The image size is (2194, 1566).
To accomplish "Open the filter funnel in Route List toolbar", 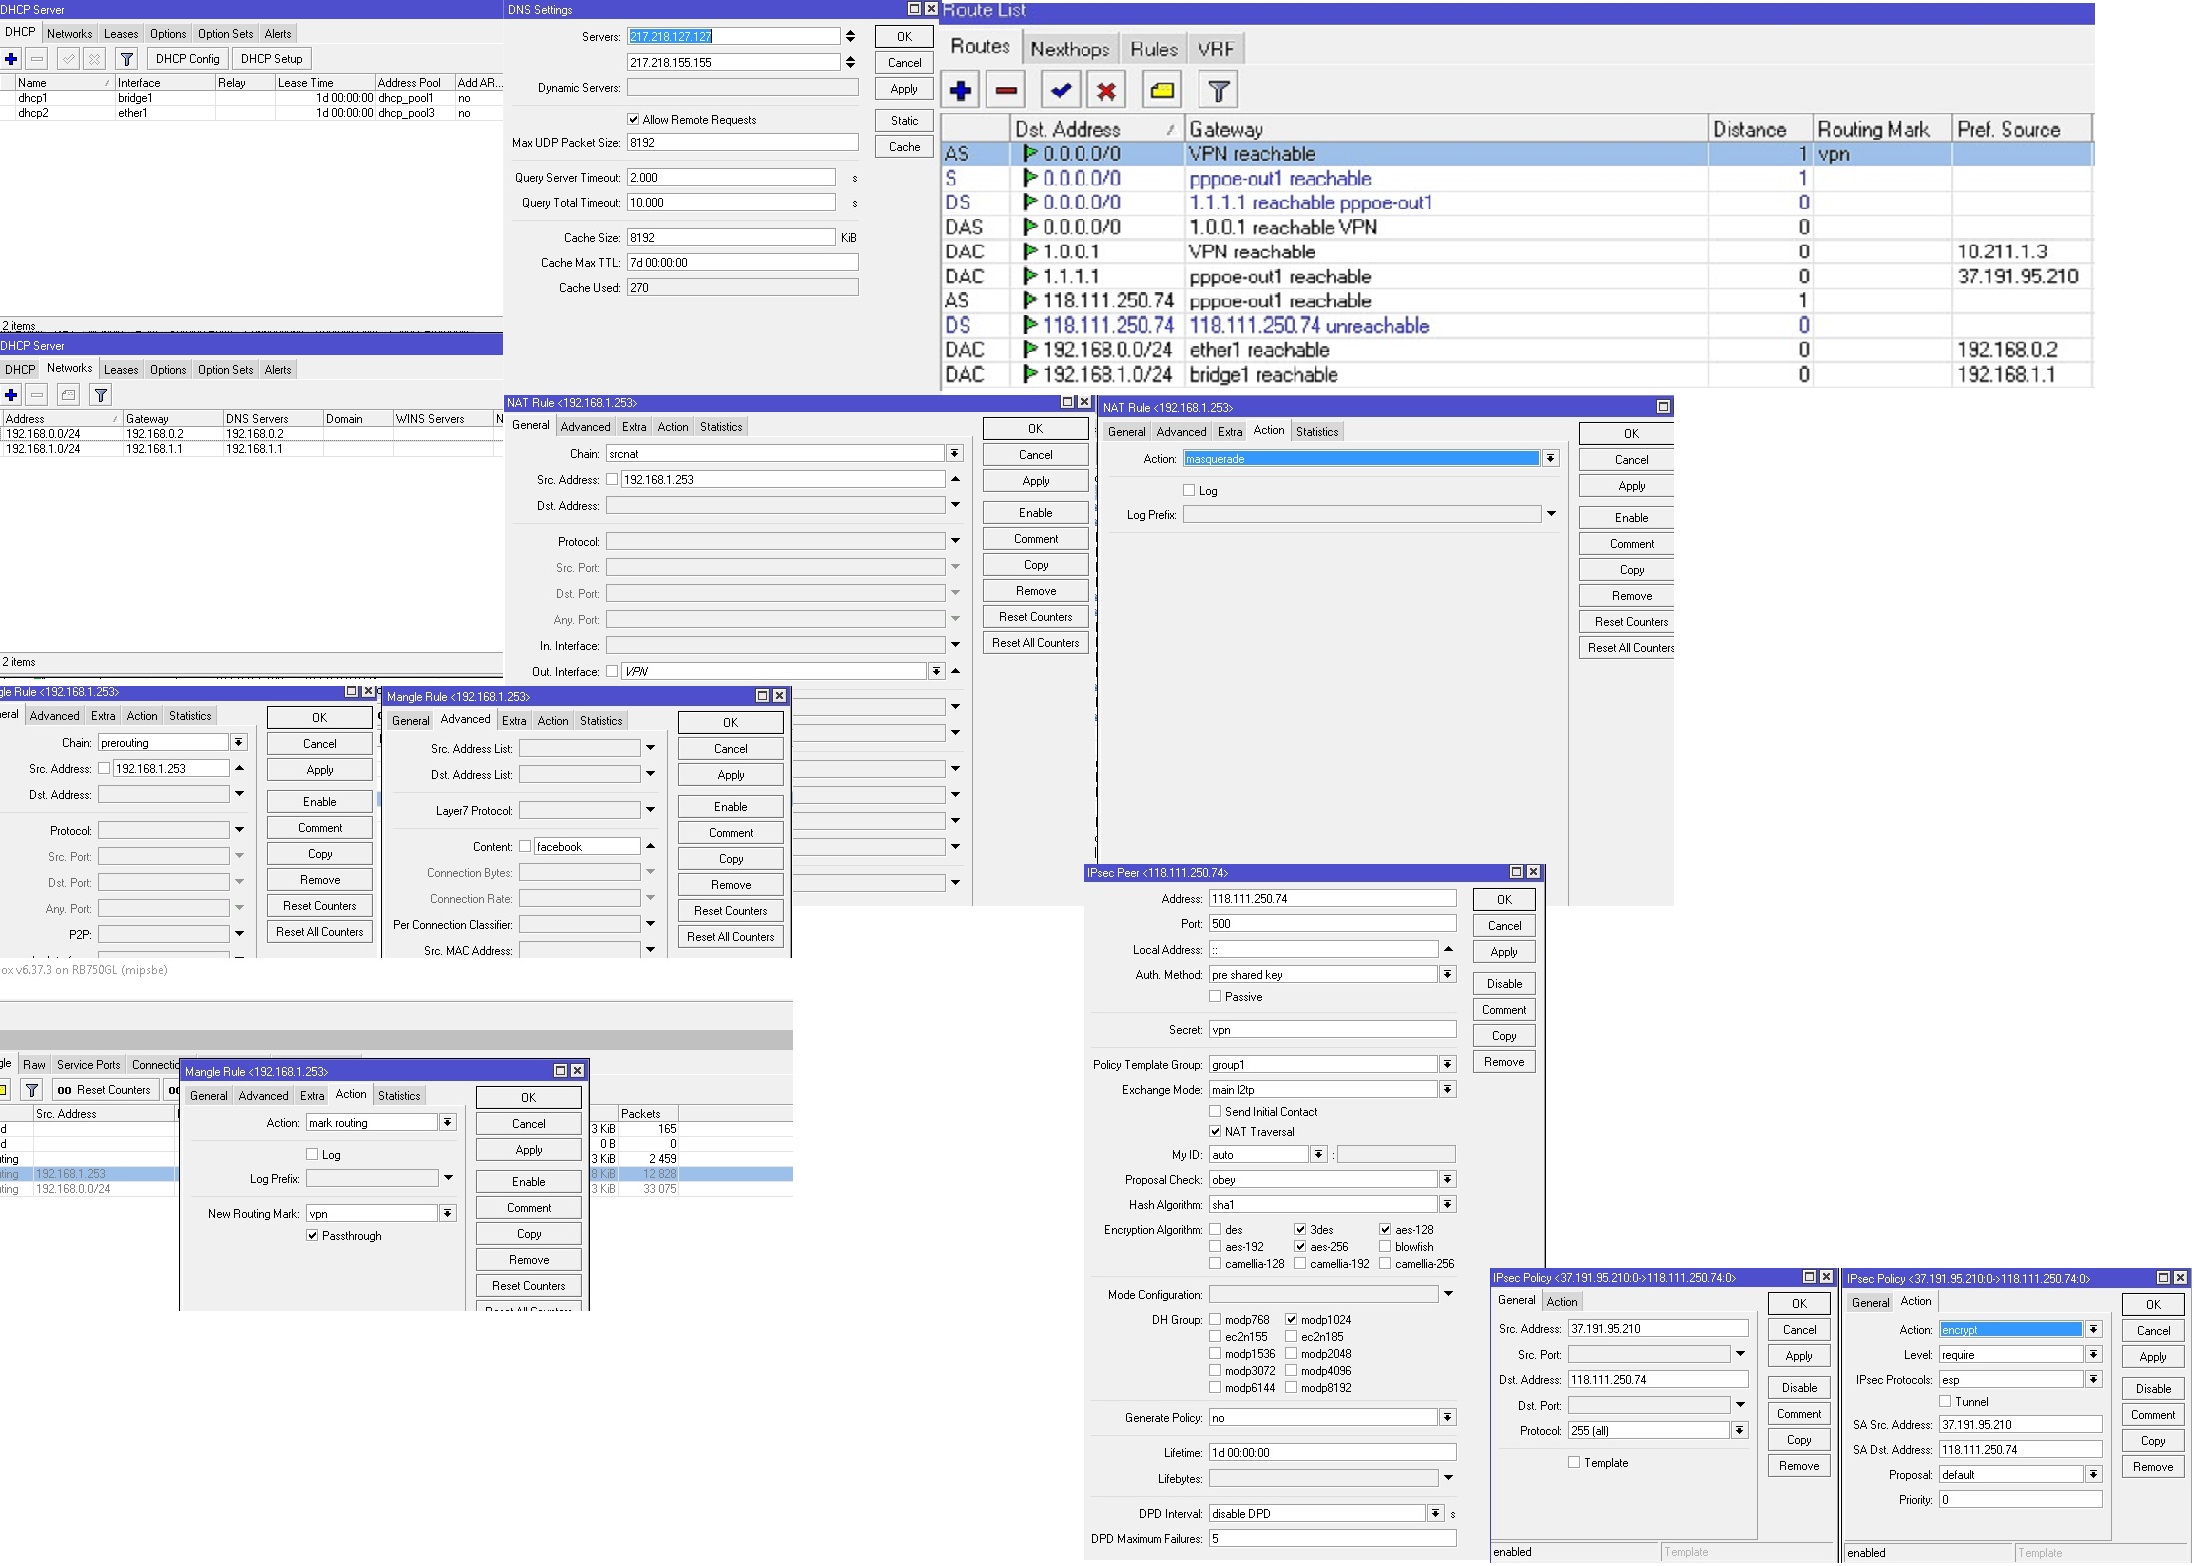I will click(1218, 90).
